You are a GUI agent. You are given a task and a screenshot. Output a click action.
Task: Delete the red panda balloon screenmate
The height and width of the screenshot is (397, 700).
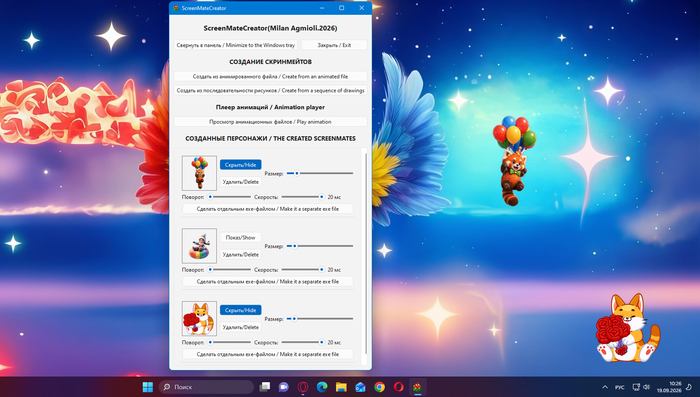[x=241, y=182]
